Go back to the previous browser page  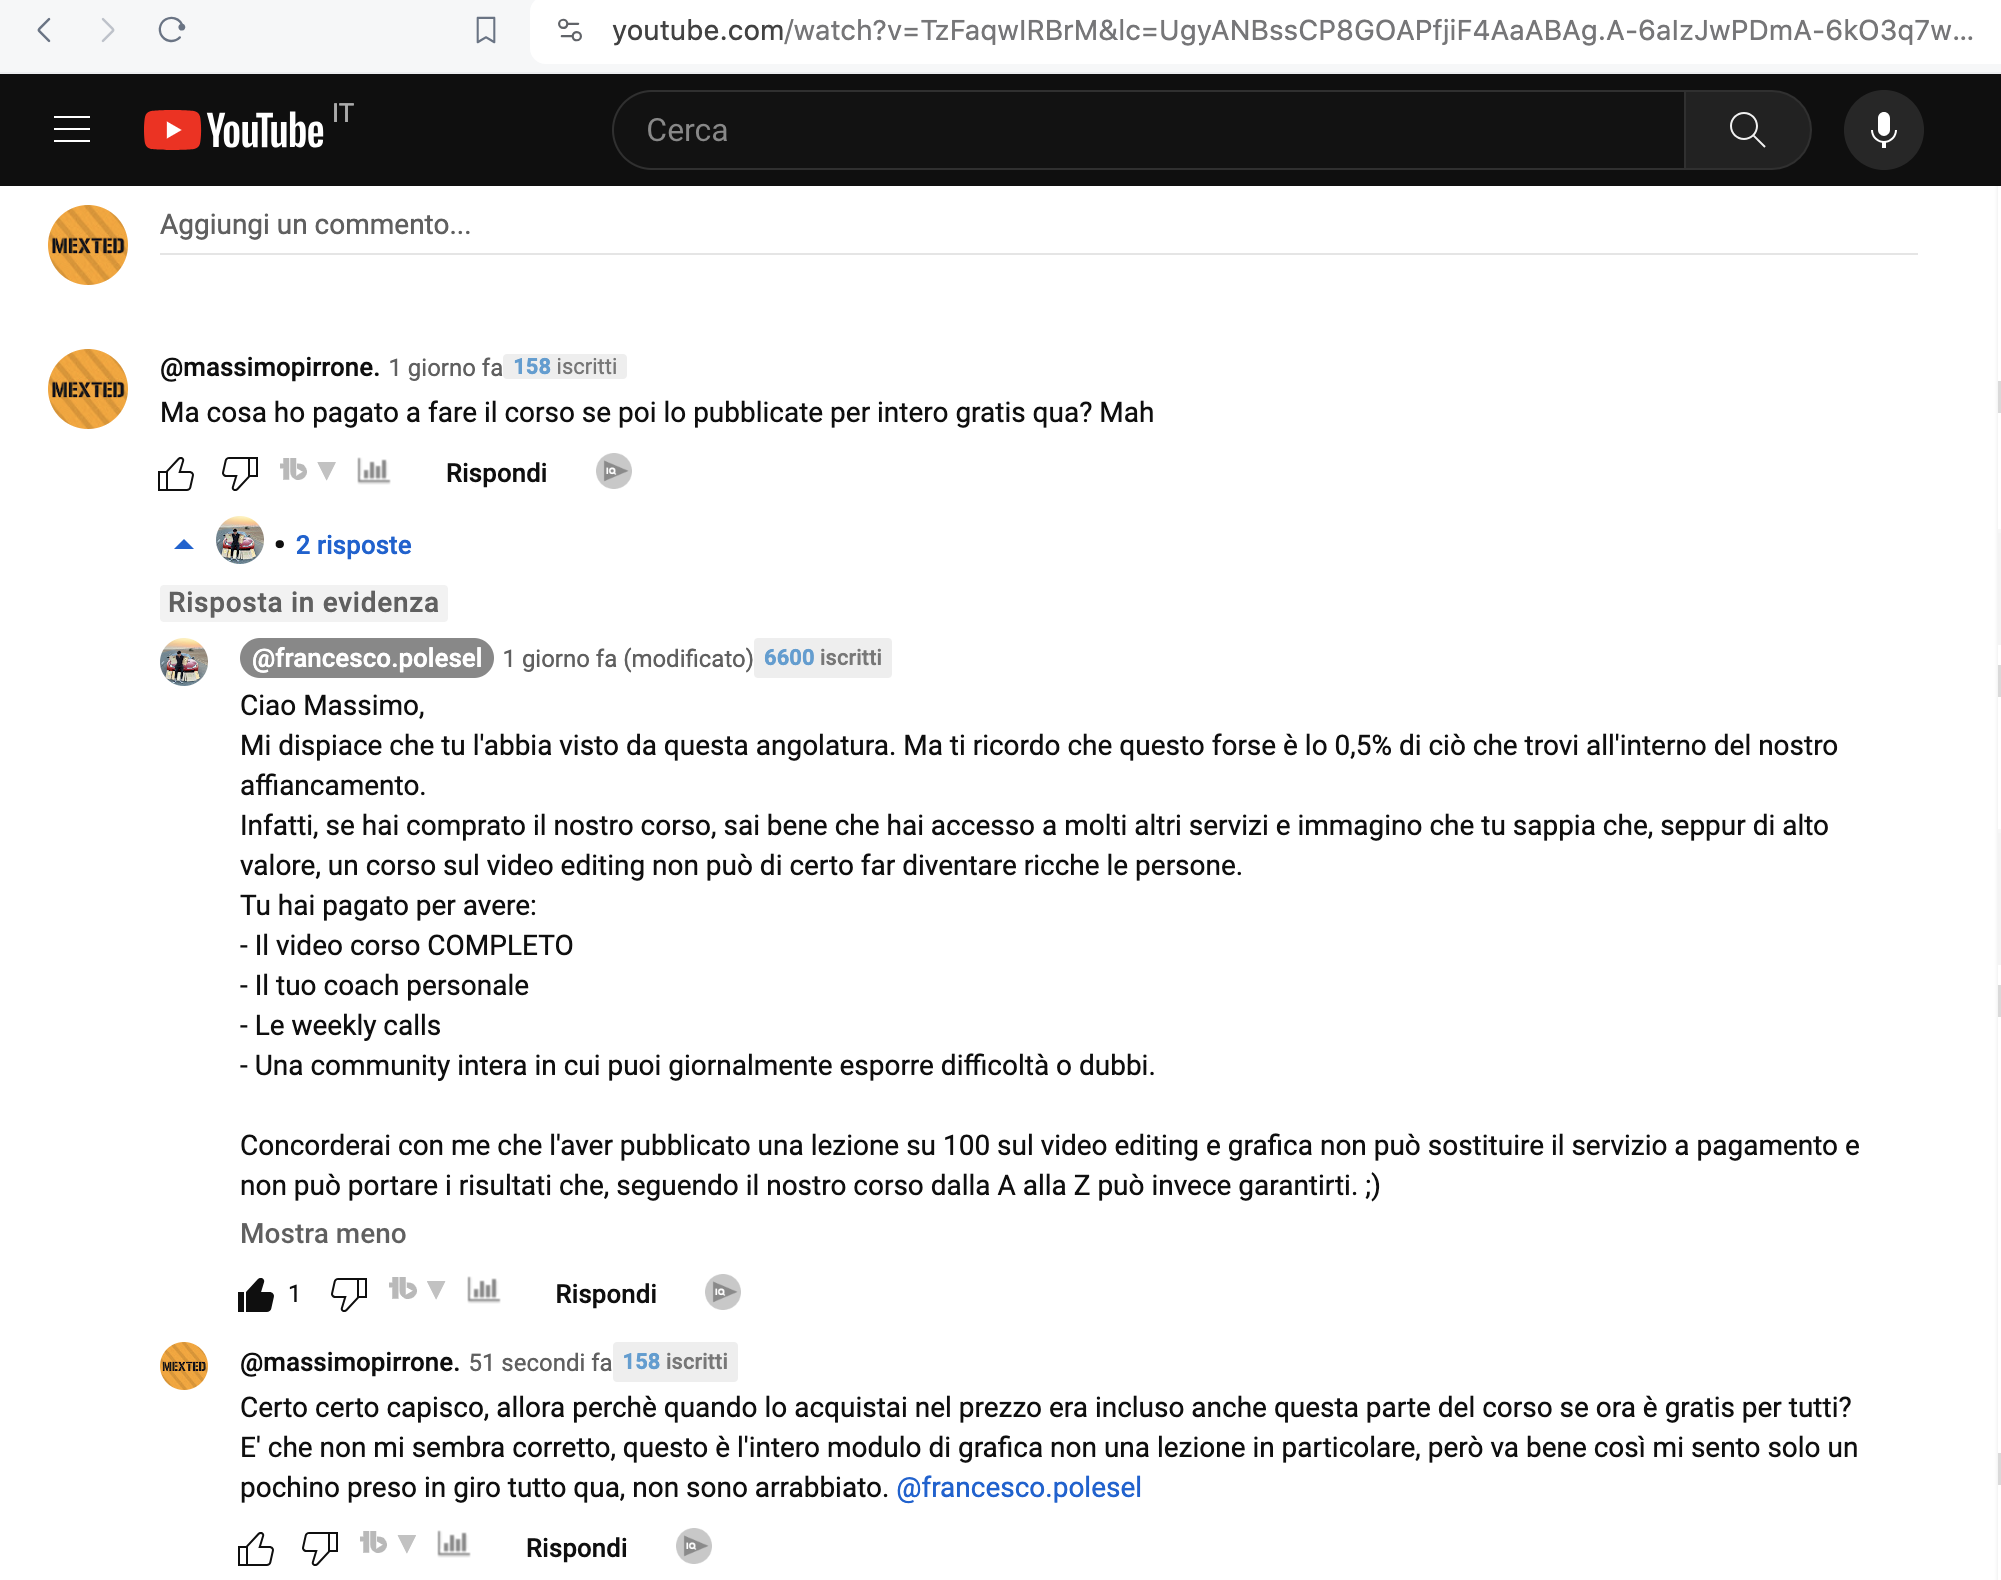coord(44,30)
